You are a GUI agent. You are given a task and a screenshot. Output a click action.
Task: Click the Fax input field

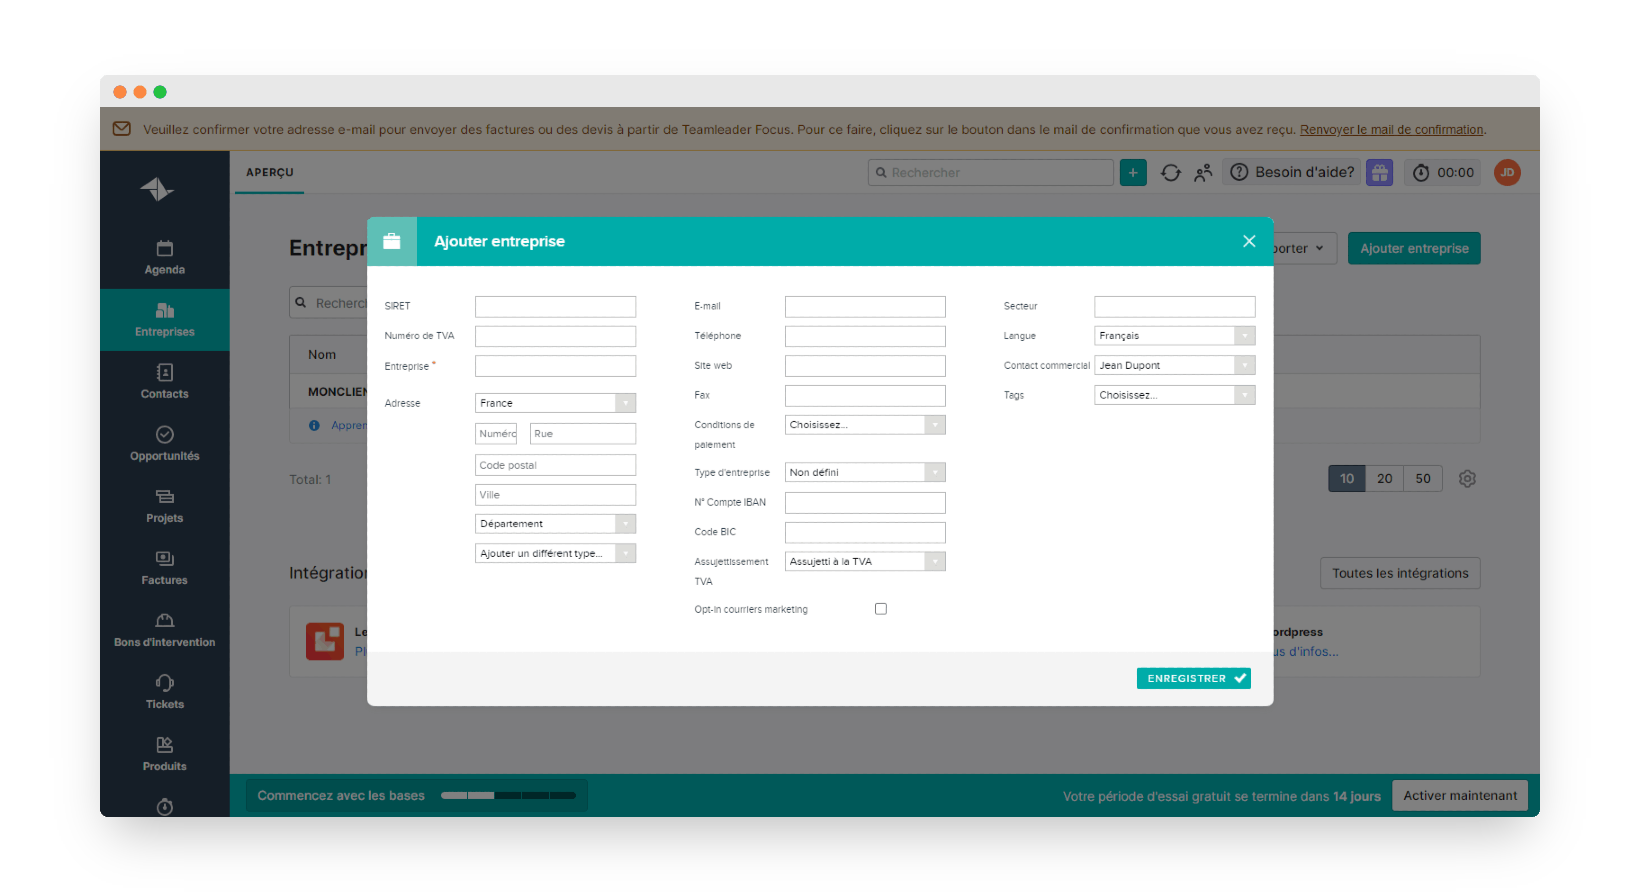[x=865, y=396]
